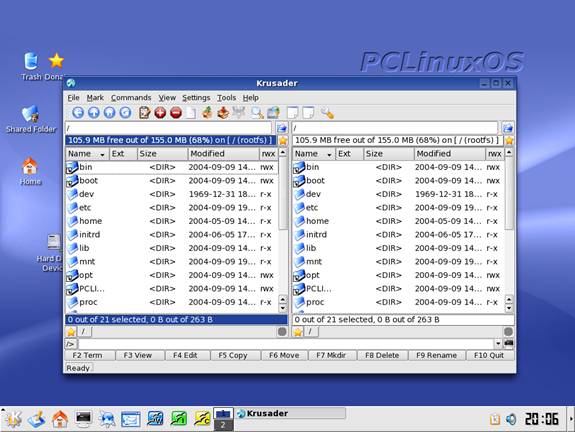Screen dimensions: 575x432
Task: Open command line history dropdown arrow
Action: [498, 344]
